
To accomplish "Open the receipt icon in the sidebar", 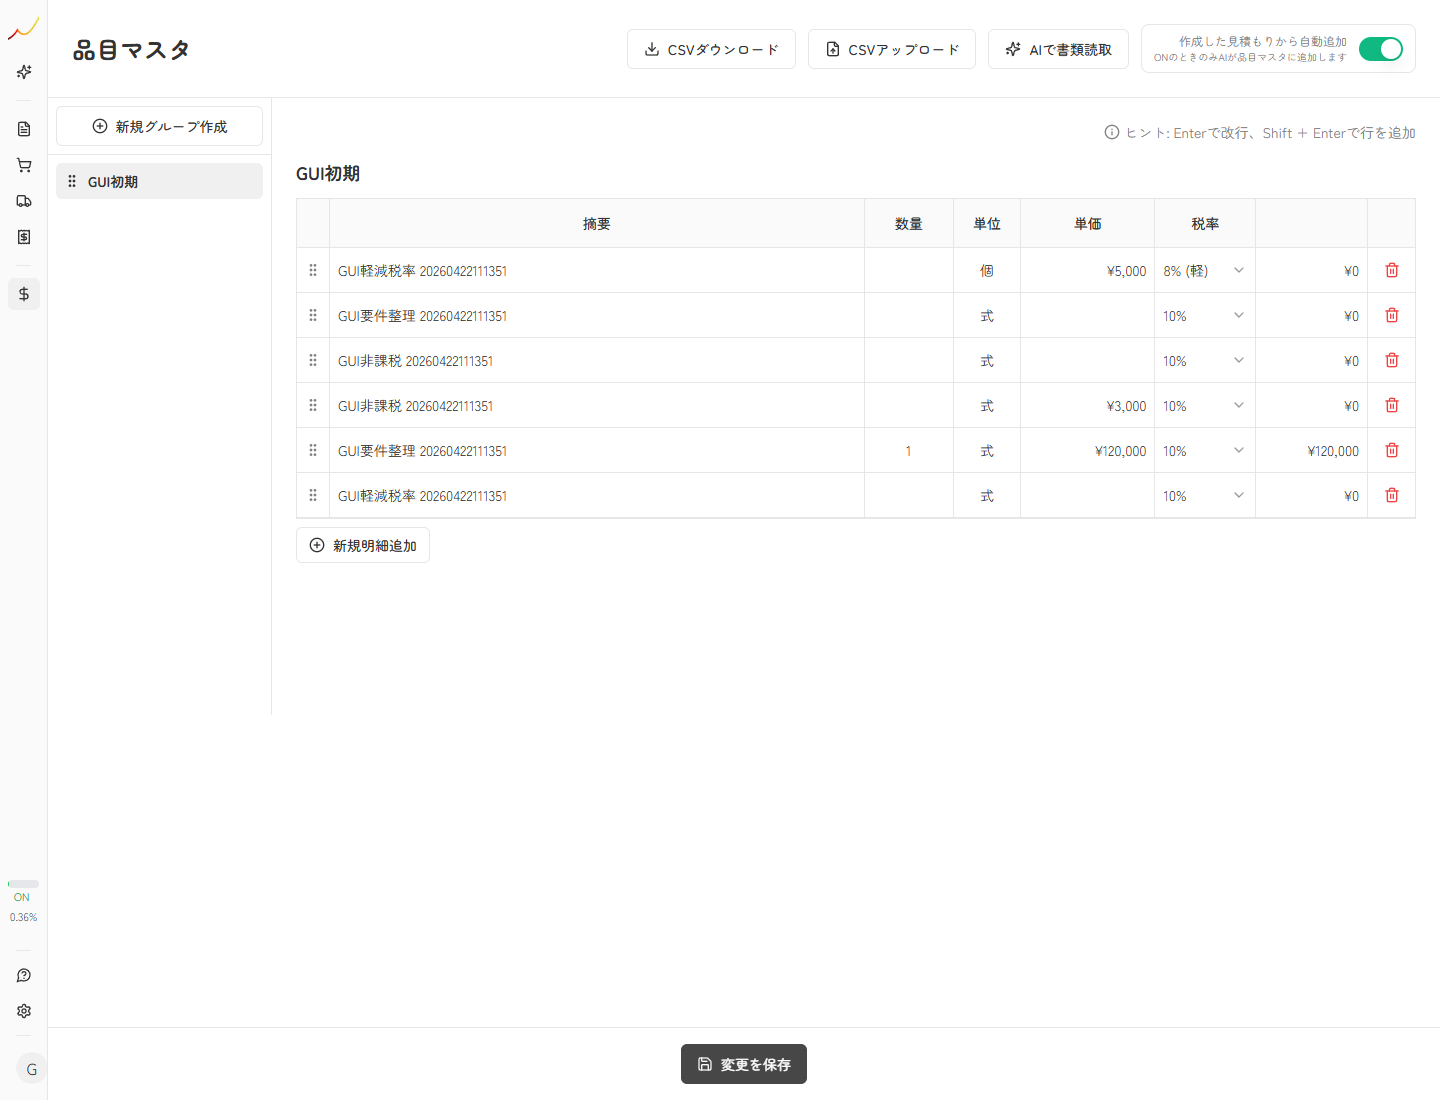I will pos(23,237).
